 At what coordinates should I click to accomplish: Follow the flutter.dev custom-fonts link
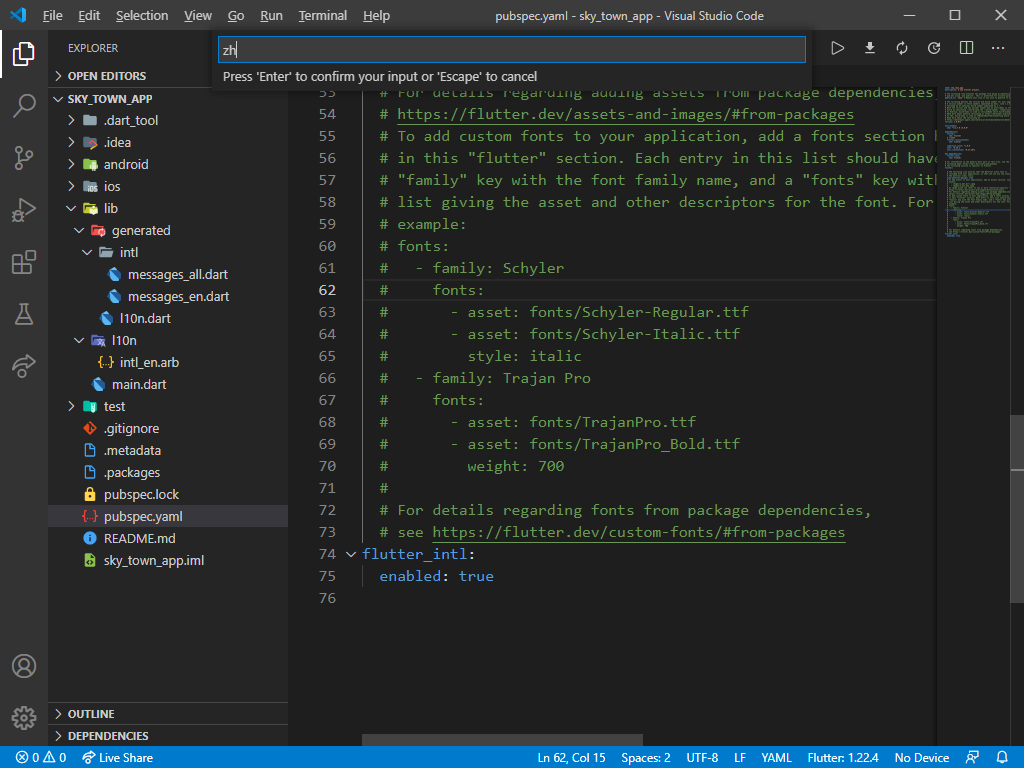(638, 532)
